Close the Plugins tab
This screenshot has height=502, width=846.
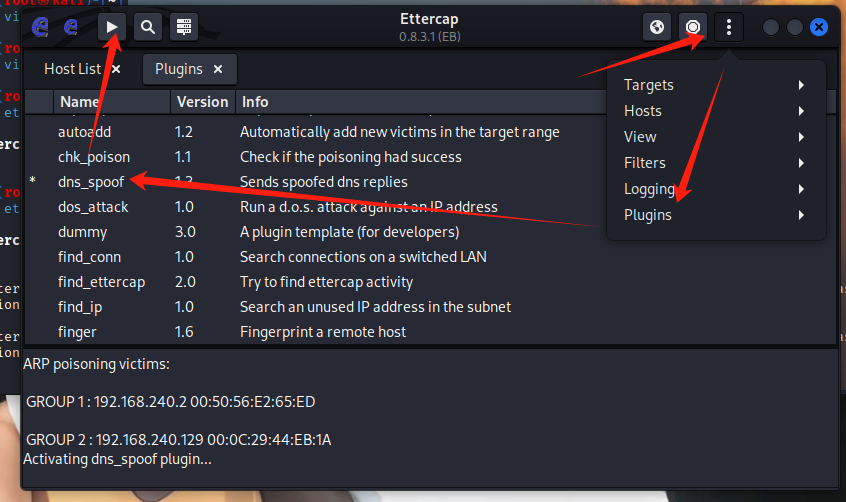tap(217, 69)
